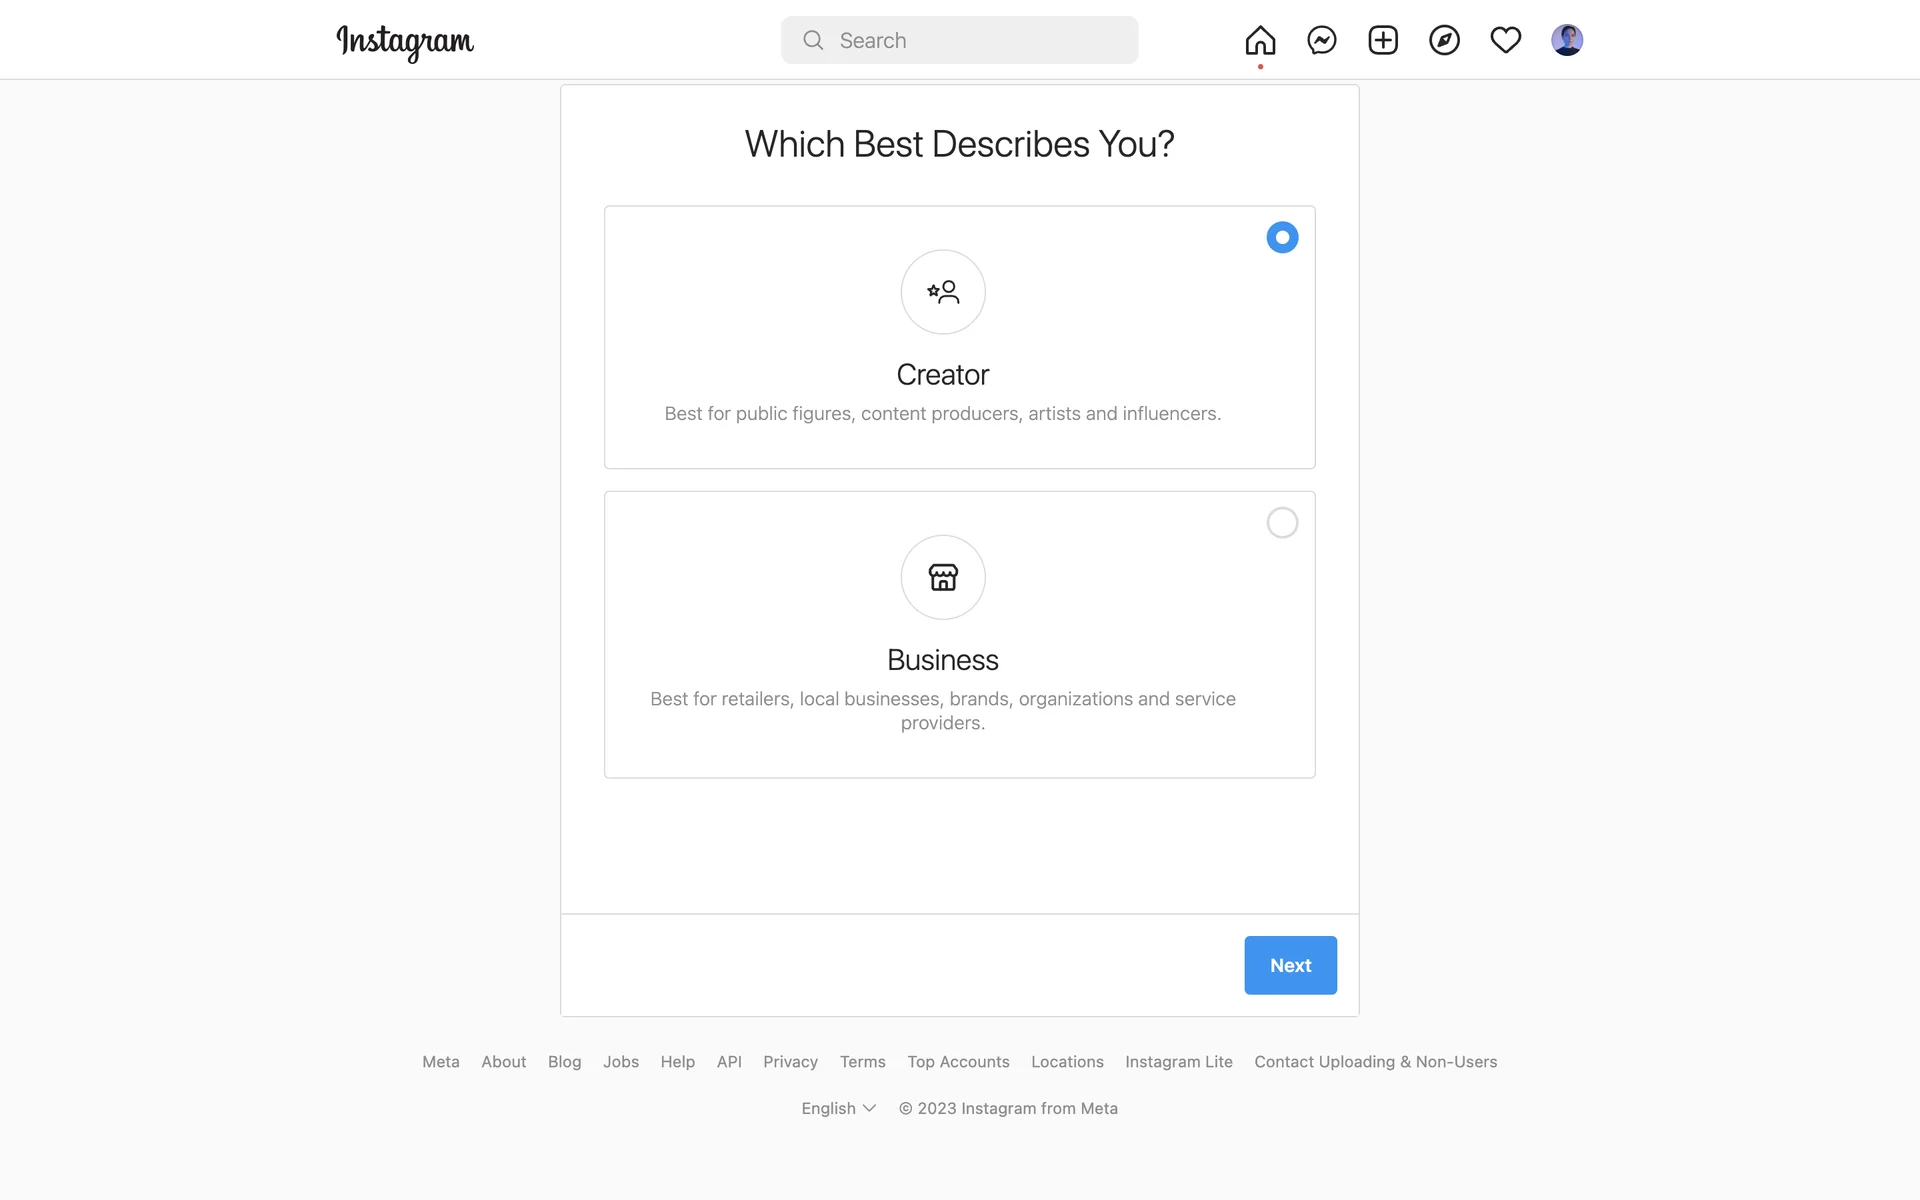Click the new post plus icon
The height and width of the screenshot is (1200, 1920).
coord(1383,40)
